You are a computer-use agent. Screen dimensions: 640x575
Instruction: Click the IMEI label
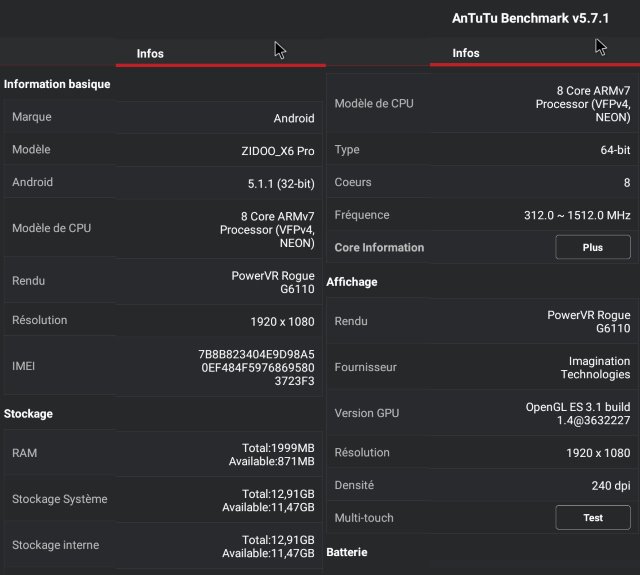[23, 366]
